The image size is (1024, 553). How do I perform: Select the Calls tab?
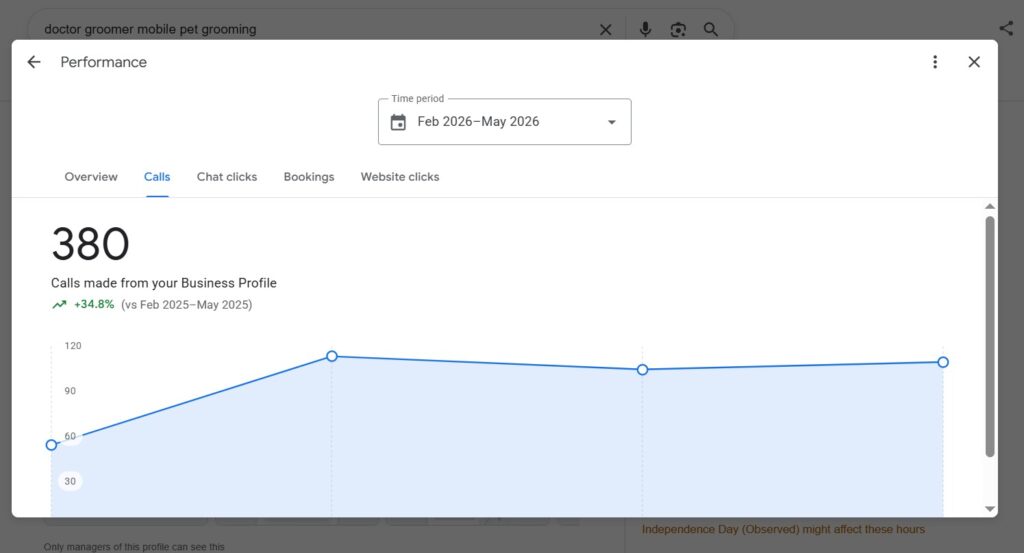coord(157,177)
